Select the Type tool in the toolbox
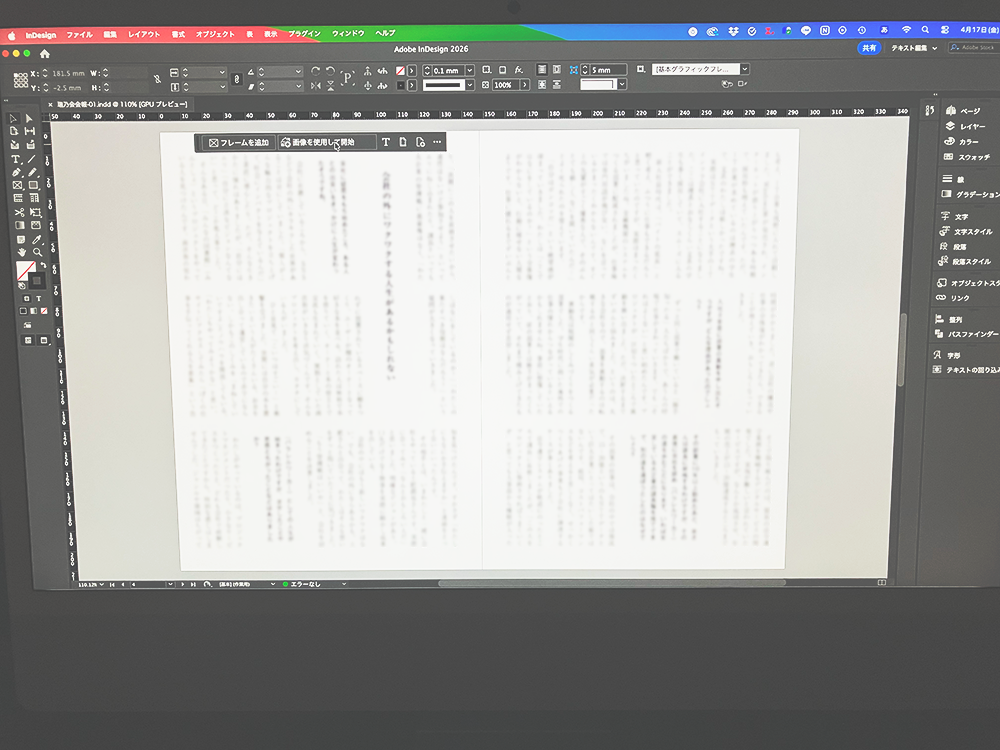Viewport: 1000px width, 750px height. coord(15,160)
